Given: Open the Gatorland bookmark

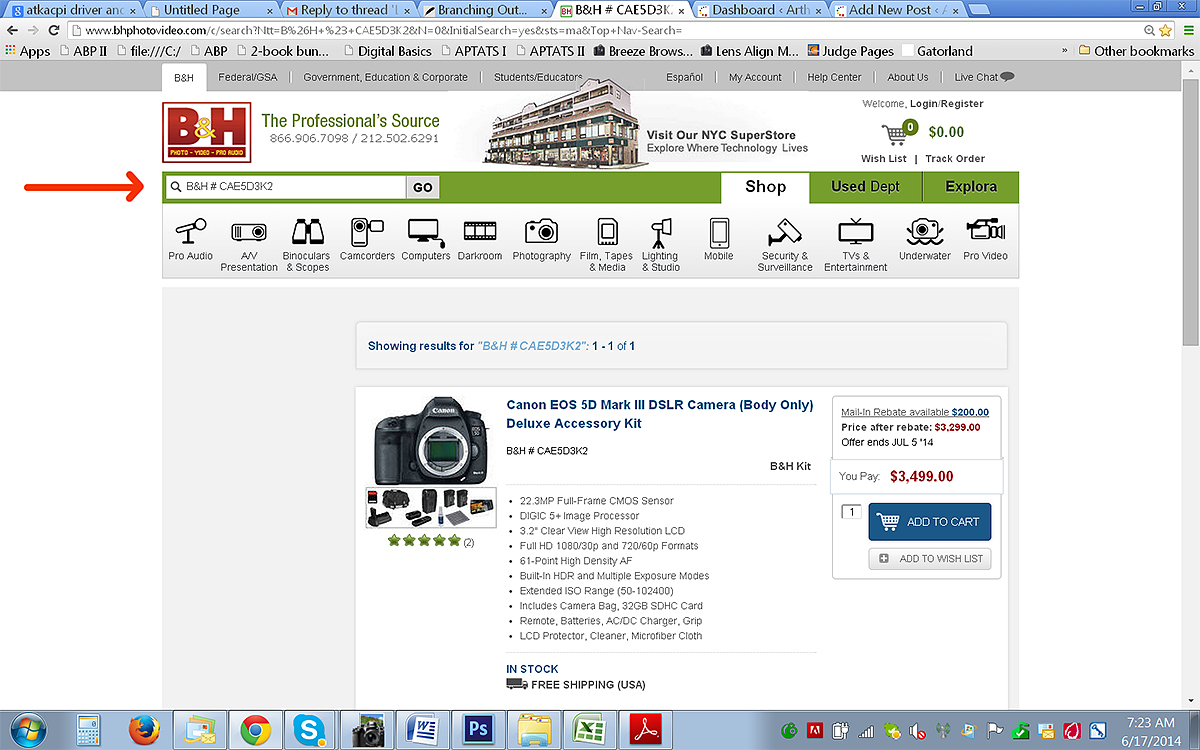Looking at the screenshot, I should (x=937, y=51).
